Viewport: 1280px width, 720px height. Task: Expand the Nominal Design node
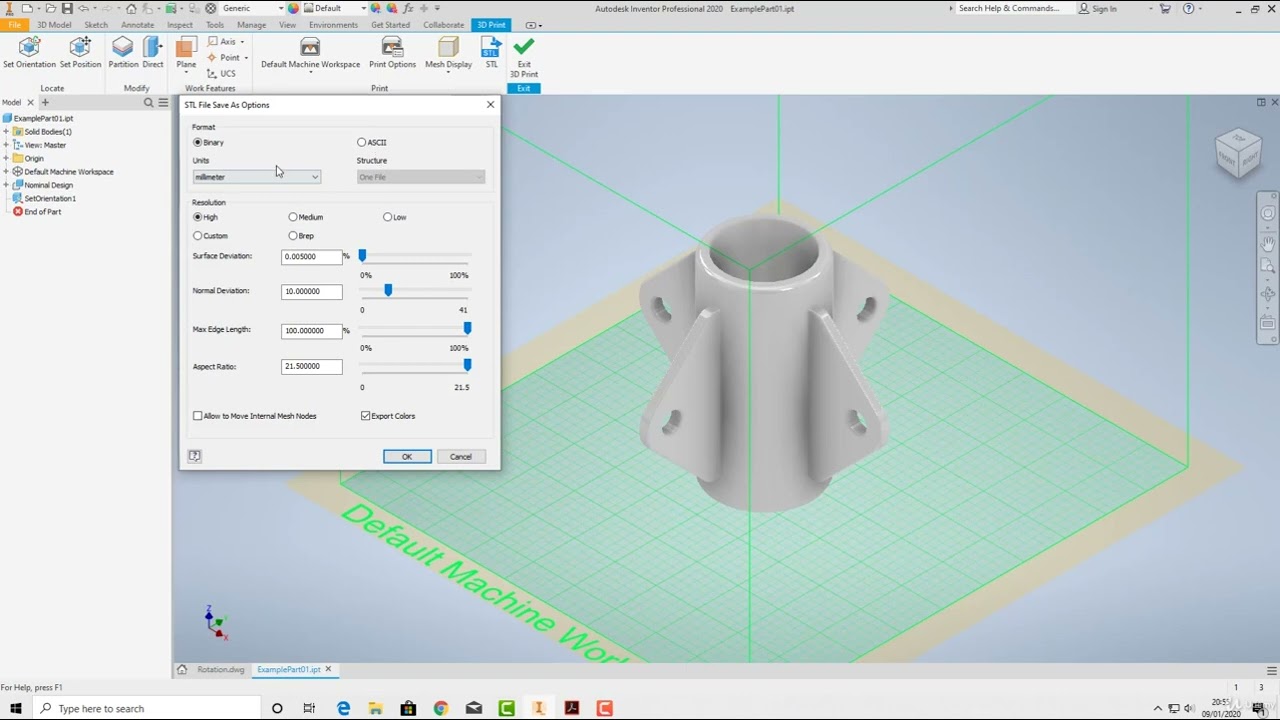(x=6, y=185)
